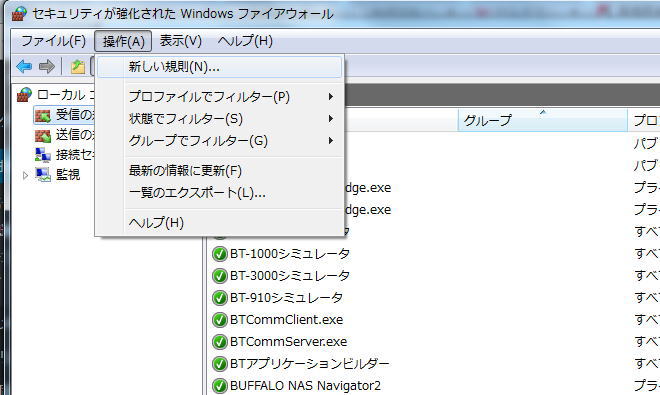Choose ヘルプ(H) in the dropdown menu
The width and height of the screenshot is (660, 395).
tap(219, 222)
